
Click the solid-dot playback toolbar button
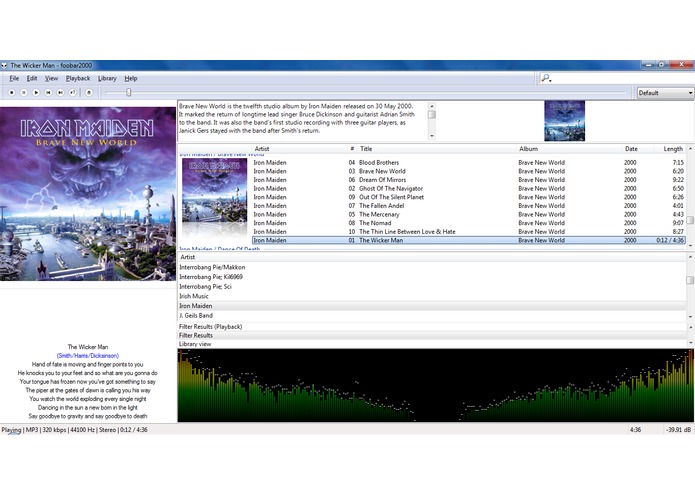pos(12,93)
